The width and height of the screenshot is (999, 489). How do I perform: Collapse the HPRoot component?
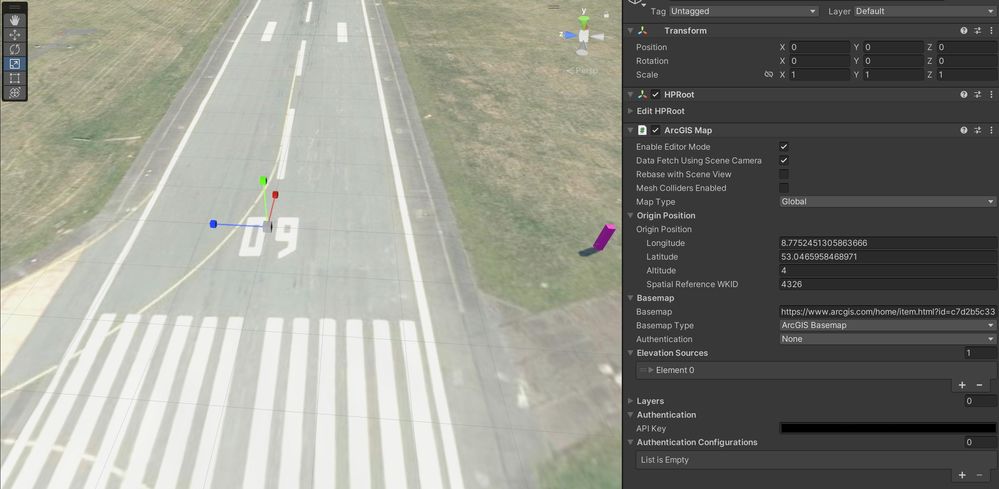click(630, 94)
